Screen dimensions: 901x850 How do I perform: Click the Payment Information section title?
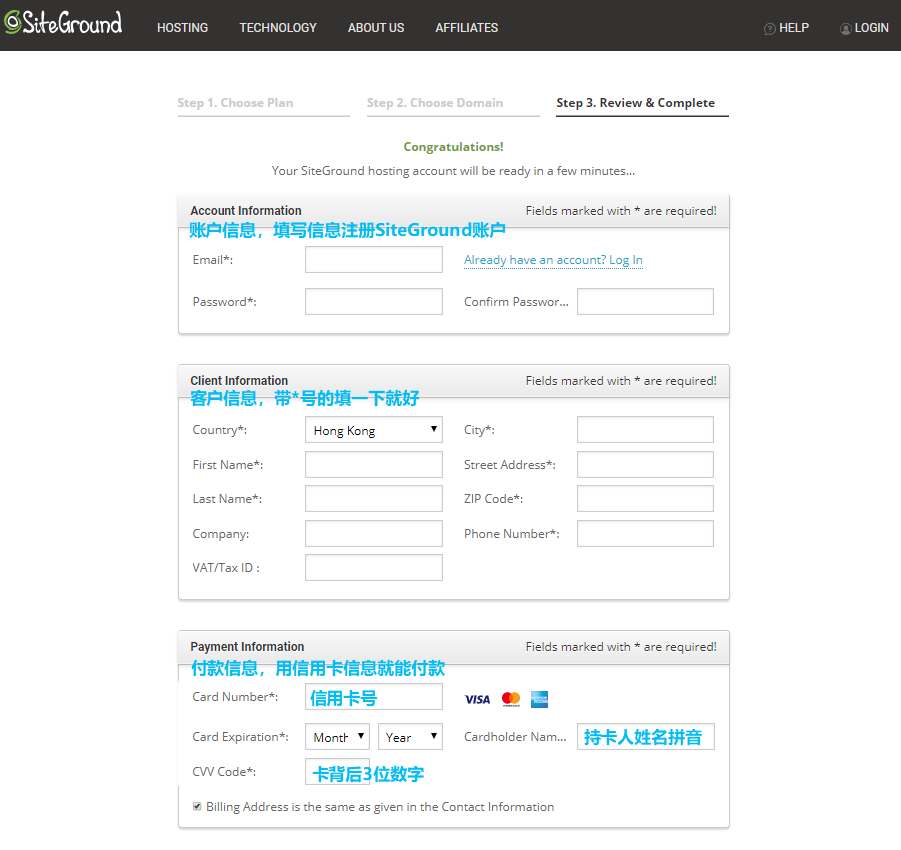(x=247, y=647)
